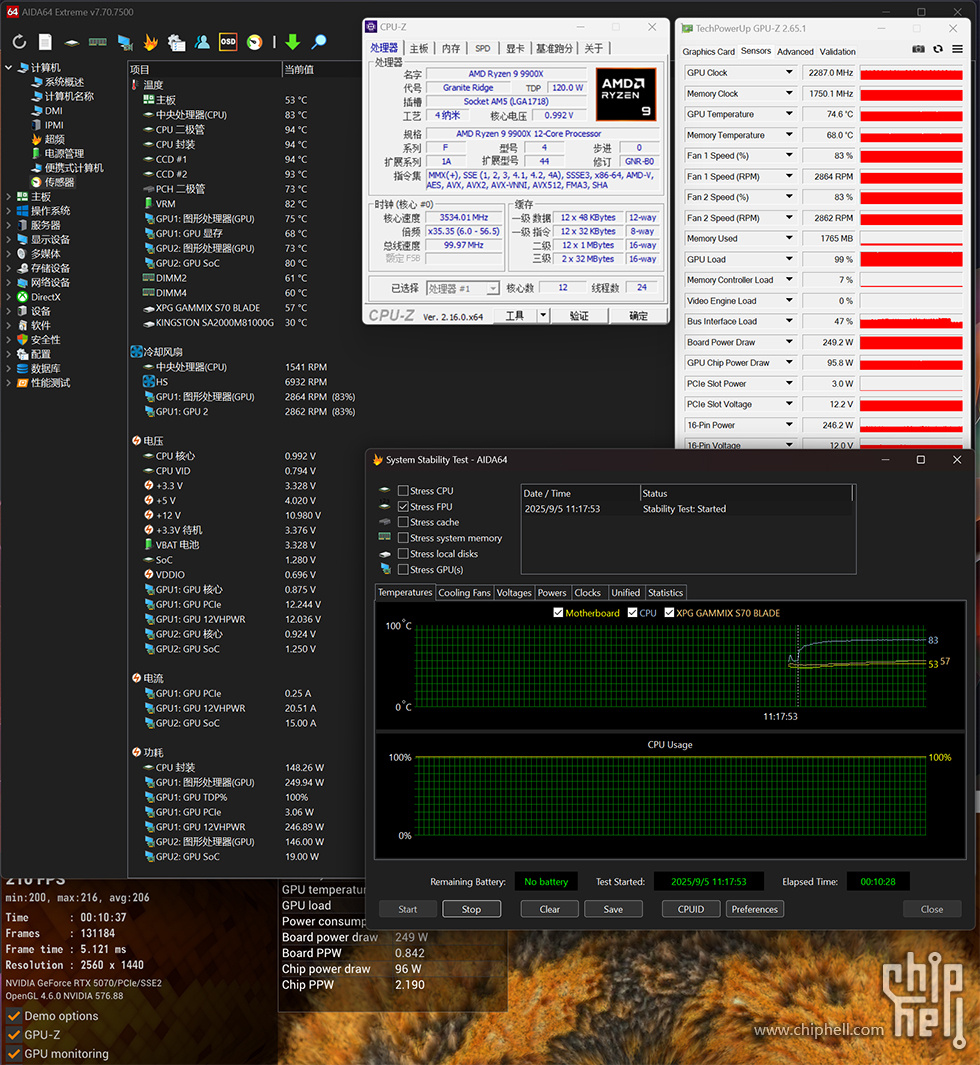Uncheck XPG GAMMIX S70 BLADE graph checkbox
Viewport: 980px width, 1065px height.
(669, 613)
